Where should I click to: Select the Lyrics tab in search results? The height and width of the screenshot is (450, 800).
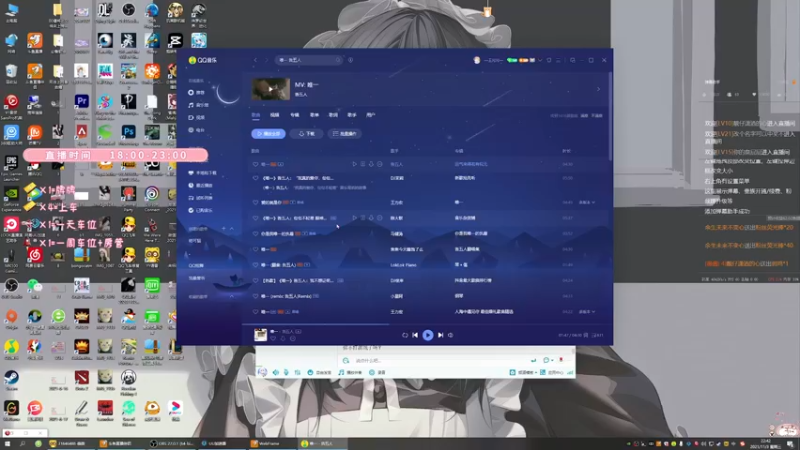pos(333,115)
